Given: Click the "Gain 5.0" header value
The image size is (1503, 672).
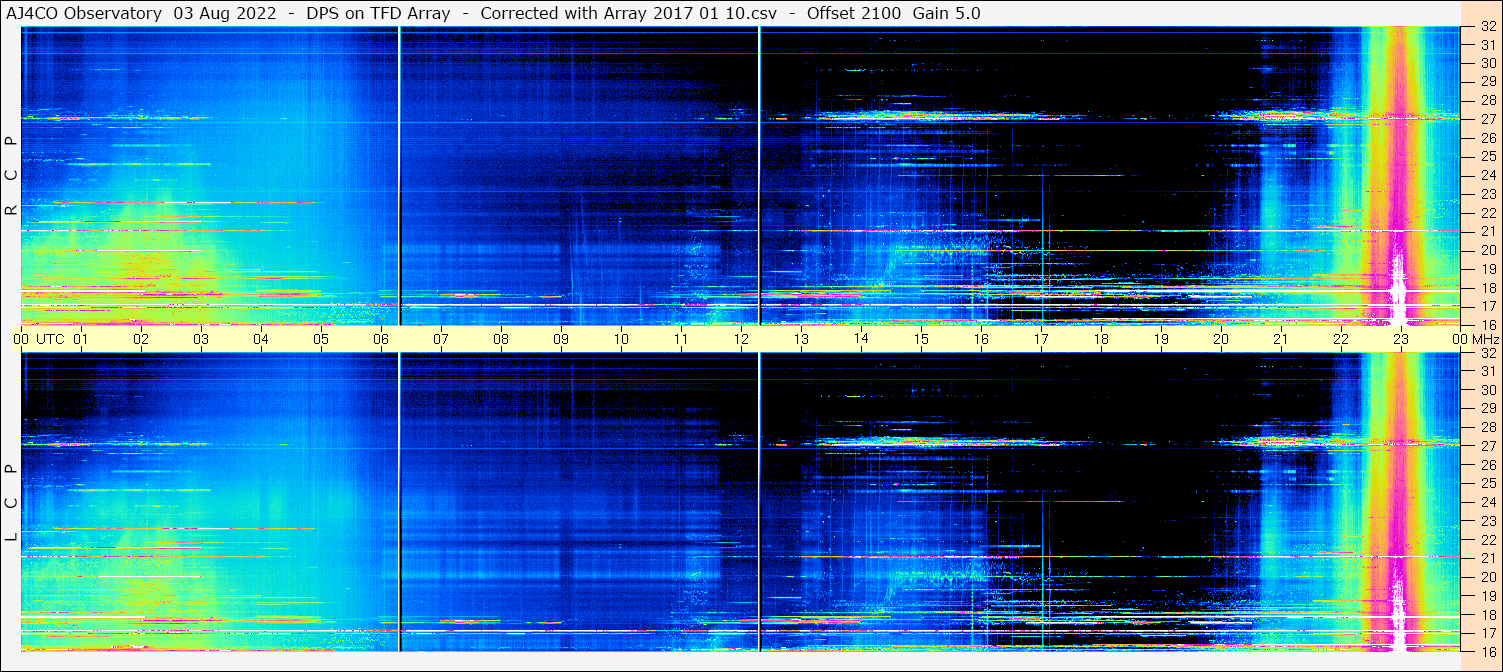Looking at the screenshot, I should pyautogui.click(x=946, y=13).
